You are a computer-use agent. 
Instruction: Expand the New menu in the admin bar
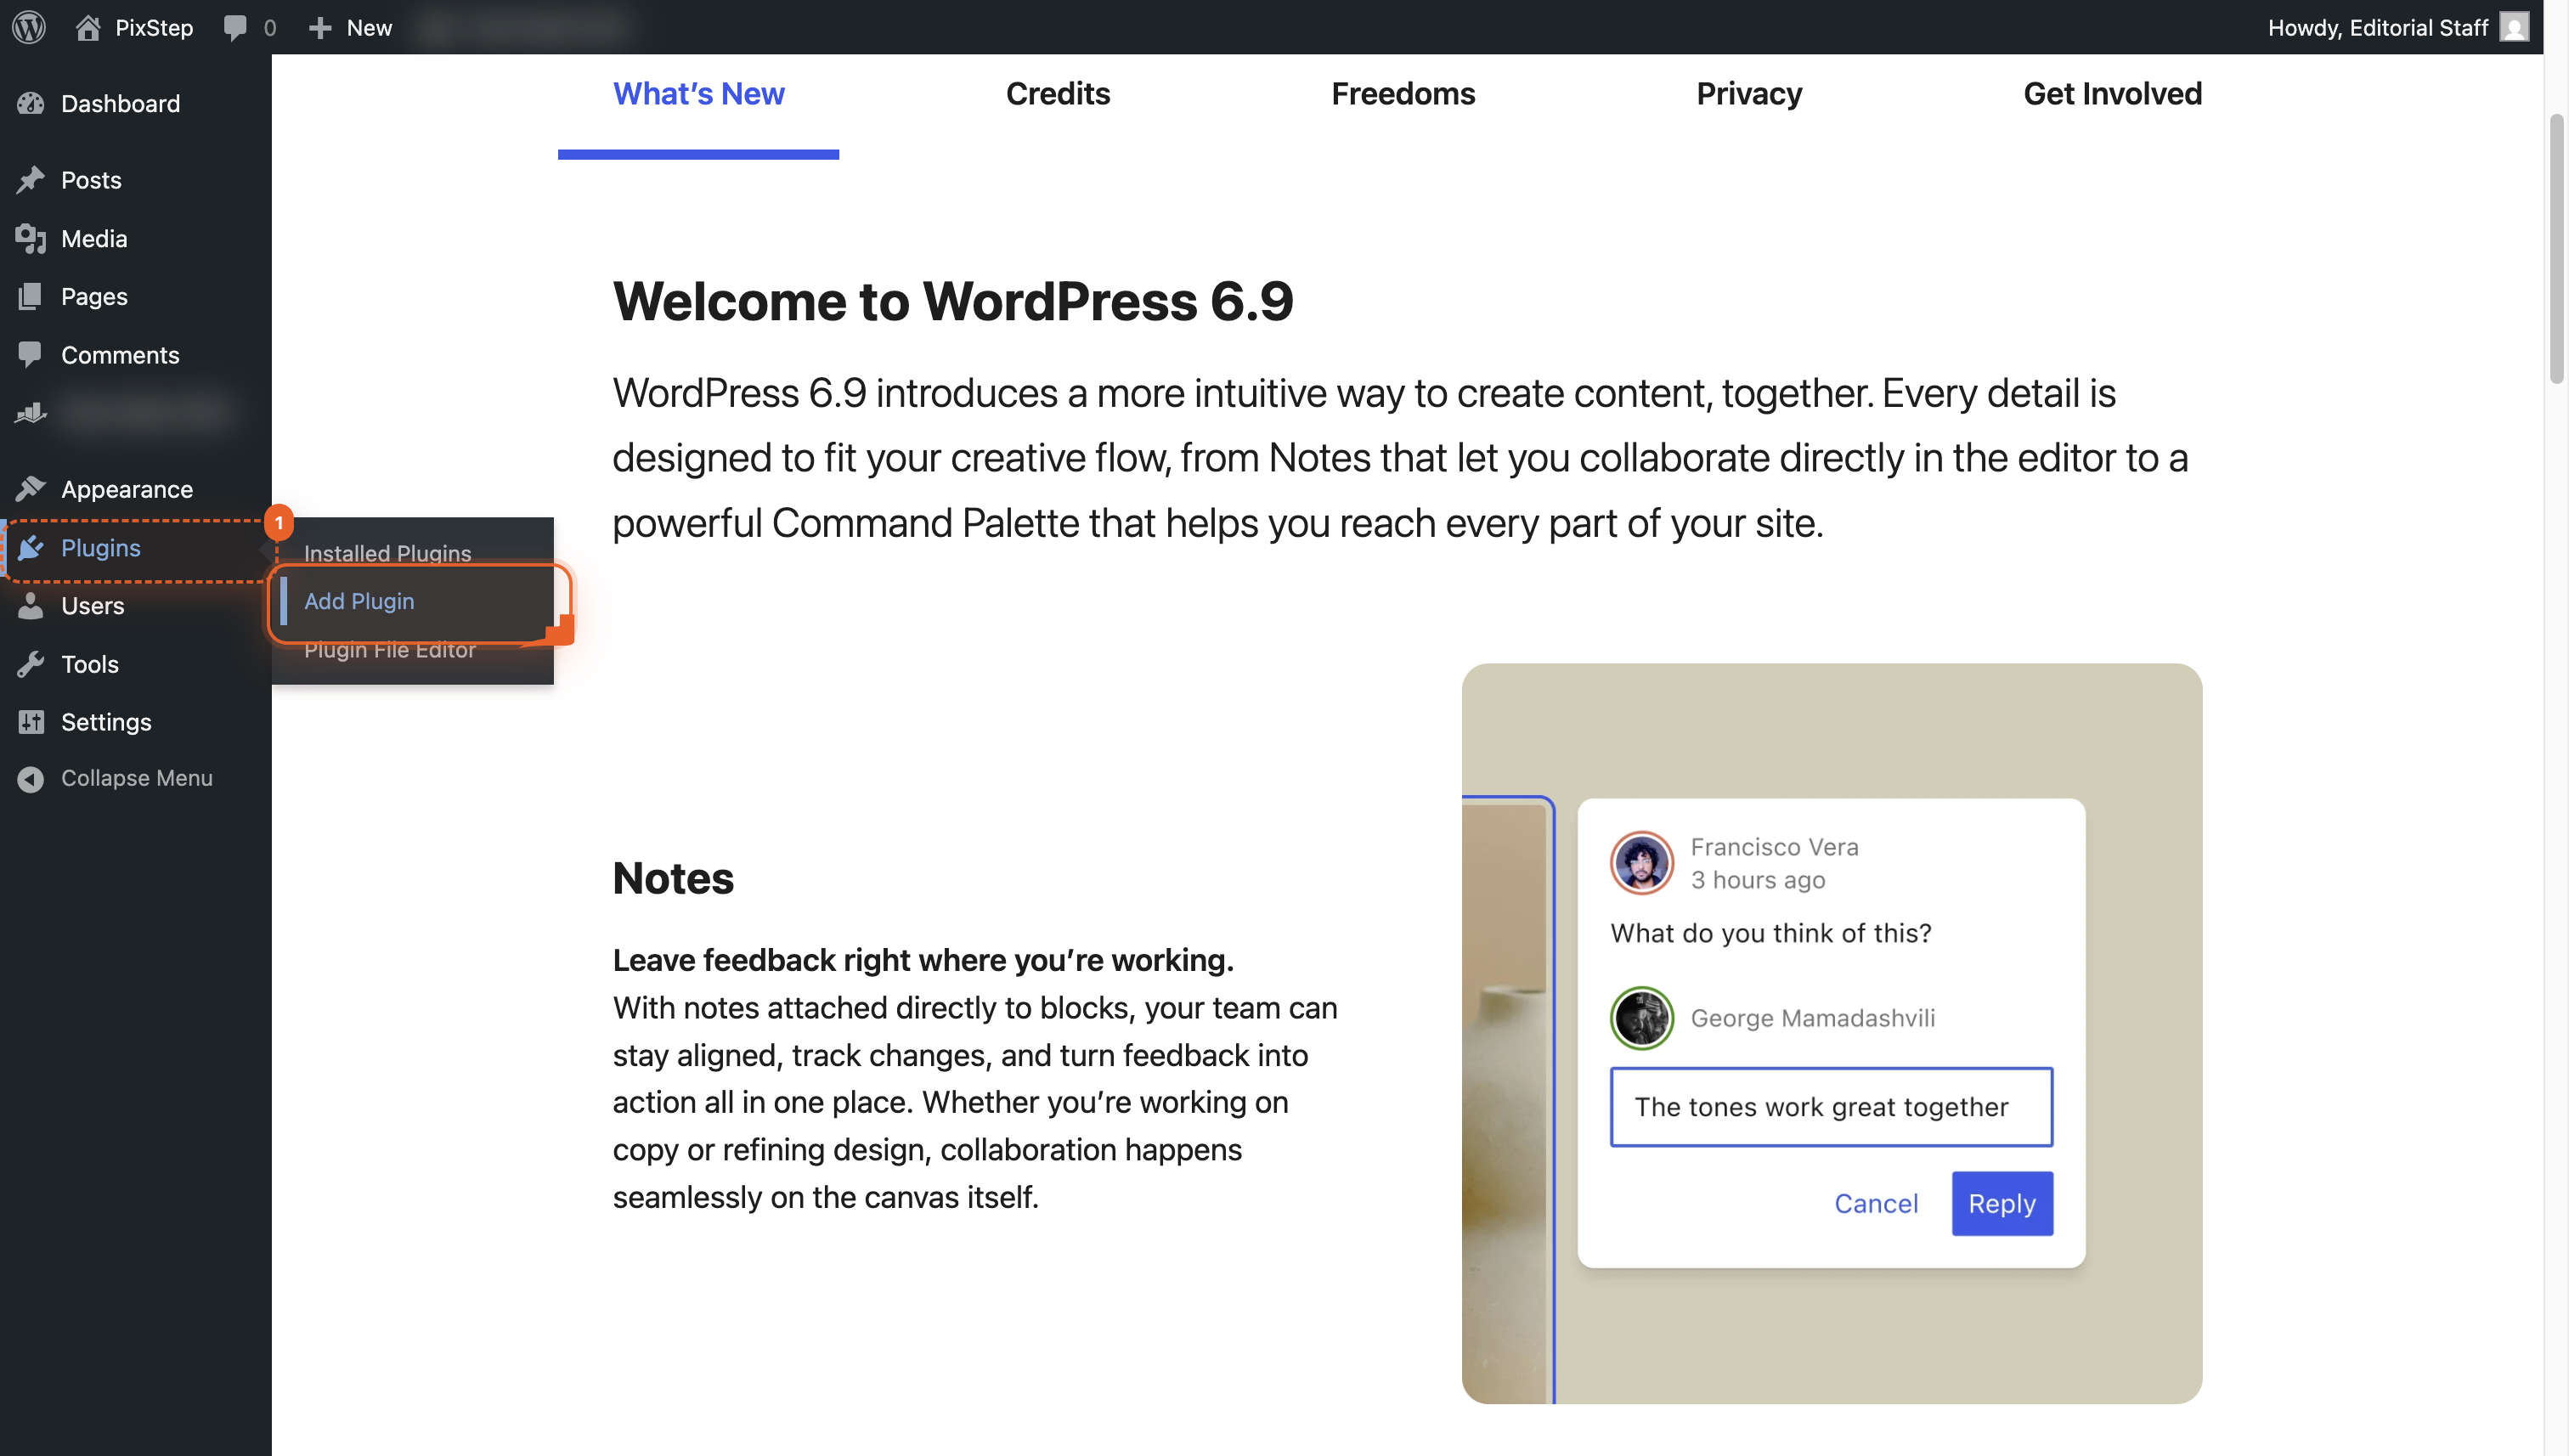[349, 27]
